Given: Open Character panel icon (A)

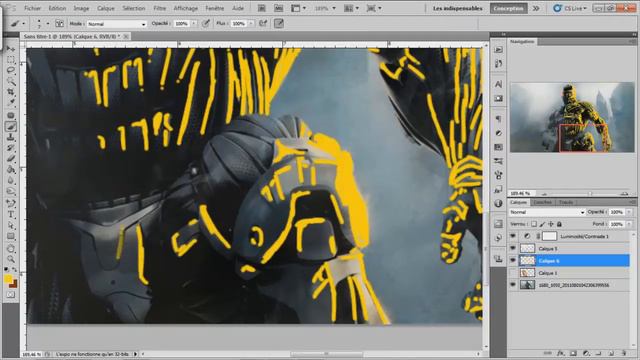Looking at the screenshot, I should [498, 84].
